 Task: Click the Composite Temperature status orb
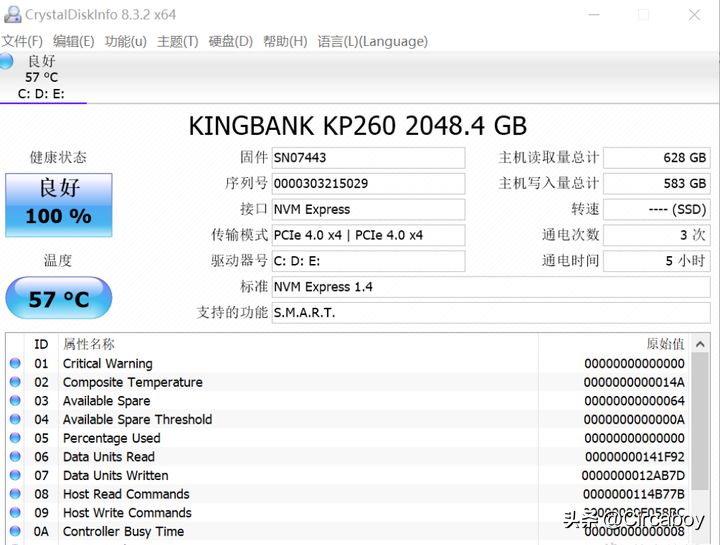pos(15,382)
